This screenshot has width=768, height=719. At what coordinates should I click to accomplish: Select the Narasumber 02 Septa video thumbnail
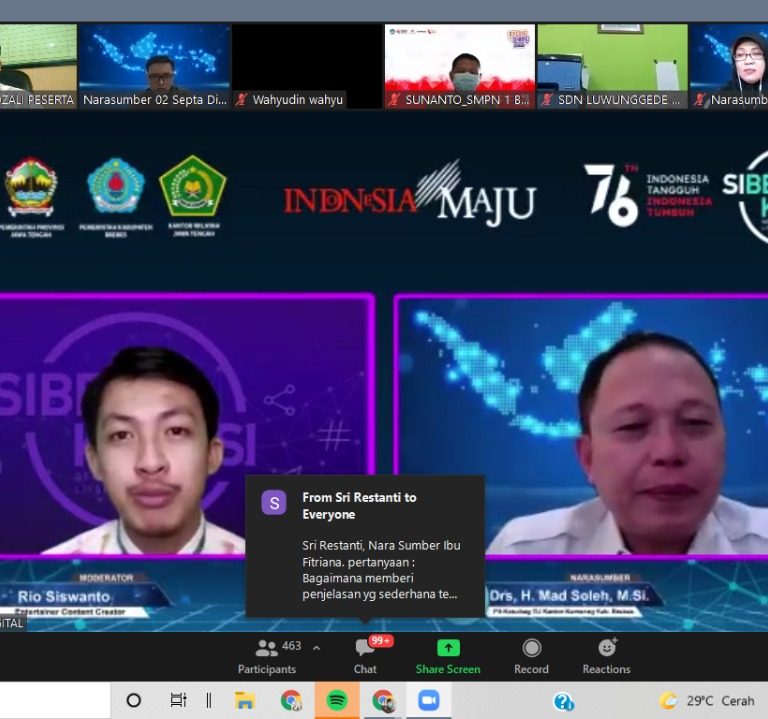(154, 66)
